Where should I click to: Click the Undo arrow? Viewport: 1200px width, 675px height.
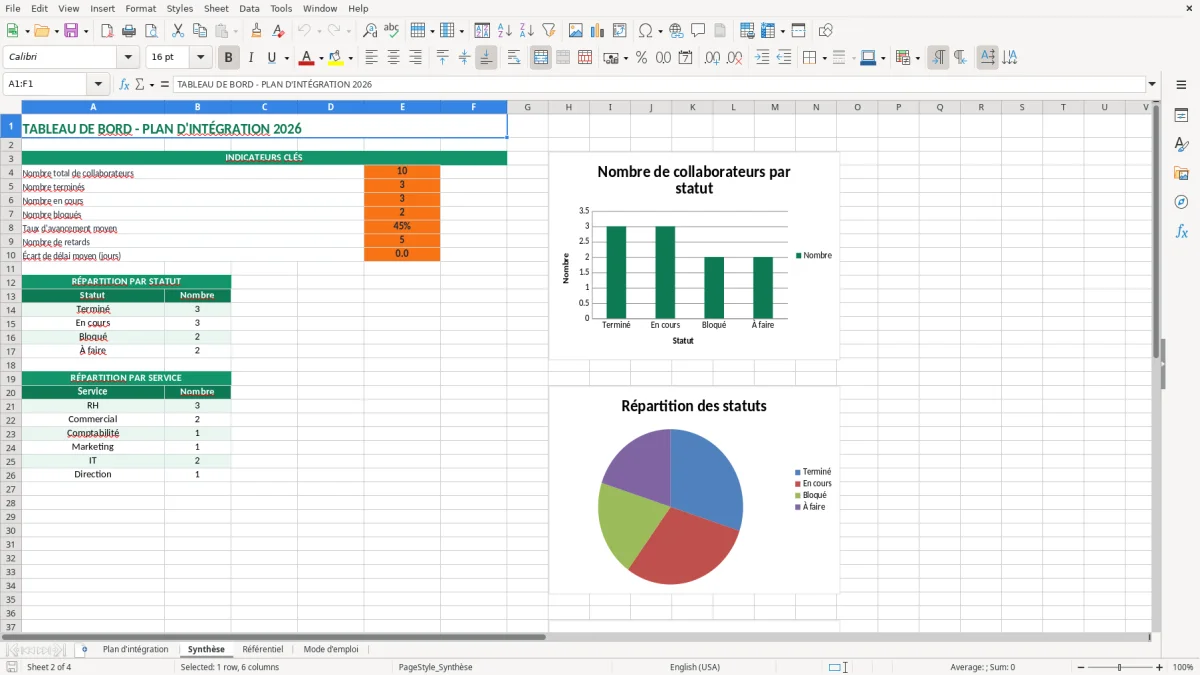[x=304, y=31]
